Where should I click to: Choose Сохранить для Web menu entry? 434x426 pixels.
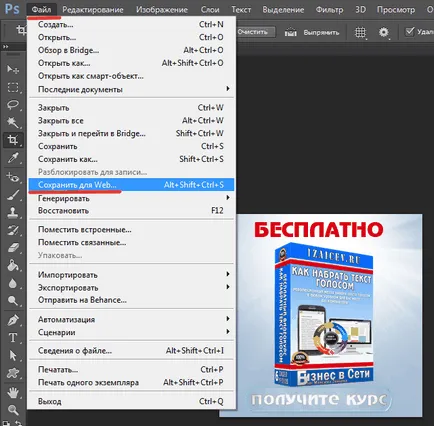coord(131,185)
